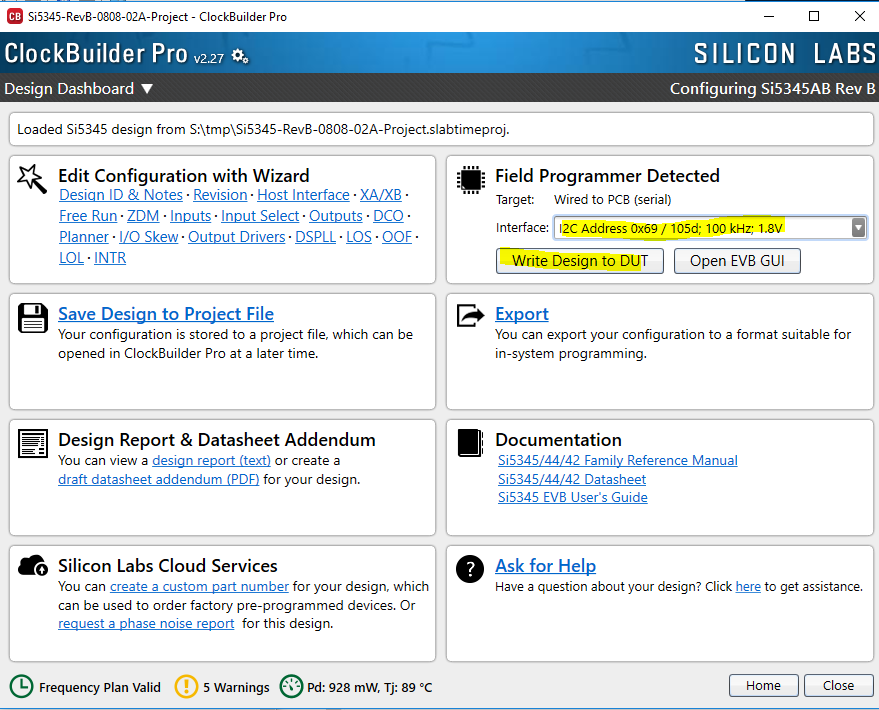The height and width of the screenshot is (710, 879).
Task: Open the Output Drivers wizard page
Action: click(x=237, y=236)
